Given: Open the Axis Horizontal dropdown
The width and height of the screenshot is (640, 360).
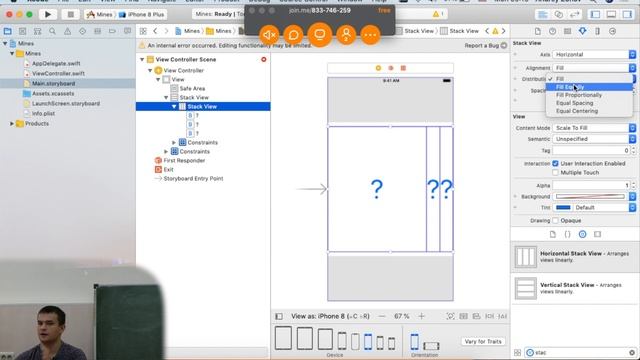Looking at the screenshot, I should (594, 54).
